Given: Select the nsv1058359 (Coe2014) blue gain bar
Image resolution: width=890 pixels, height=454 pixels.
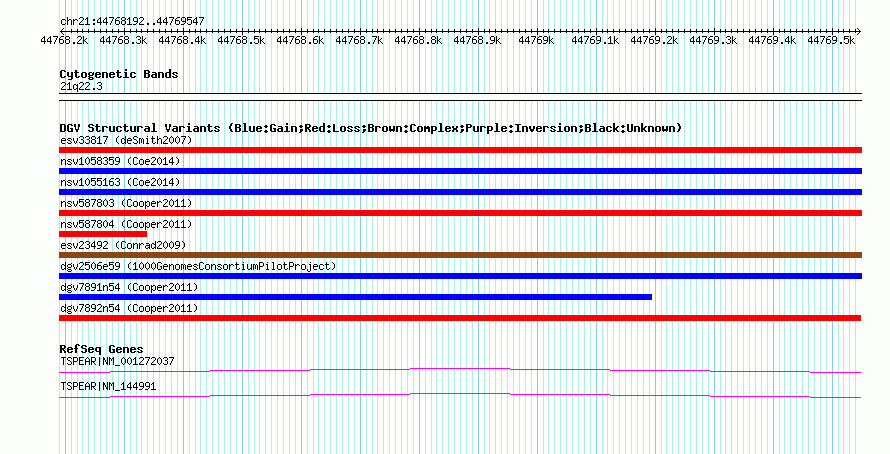Looking at the screenshot, I should click(x=460, y=171).
